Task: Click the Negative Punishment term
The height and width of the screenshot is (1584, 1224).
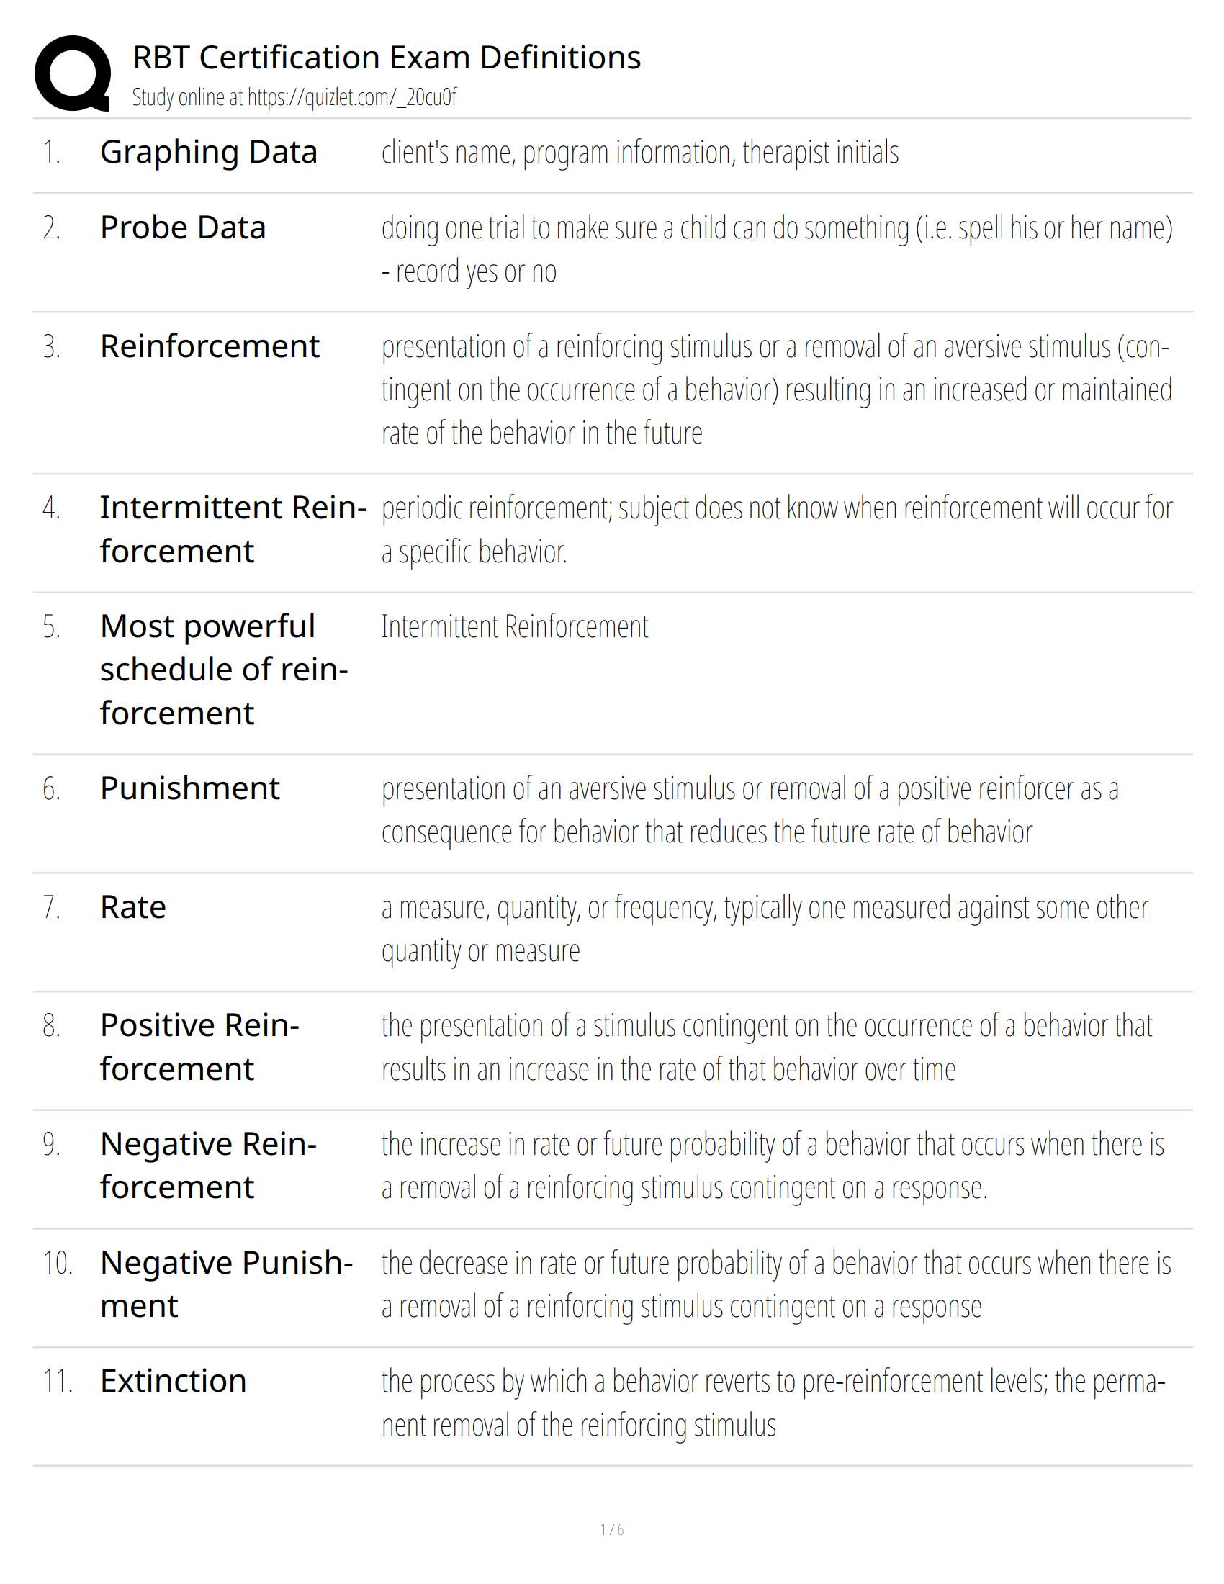Action: 225,1284
